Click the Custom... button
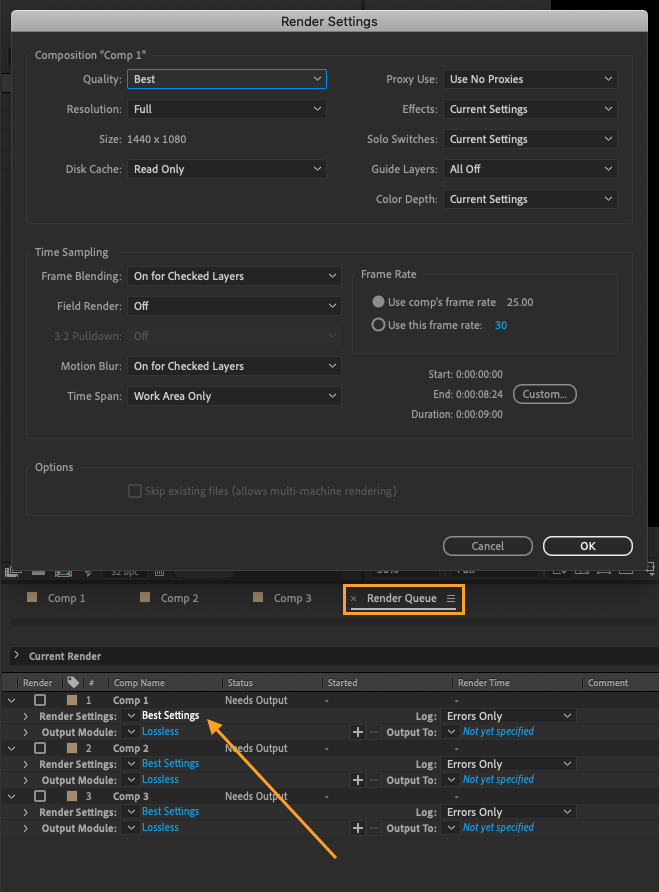This screenshot has width=659, height=892. pyautogui.click(x=545, y=394)
